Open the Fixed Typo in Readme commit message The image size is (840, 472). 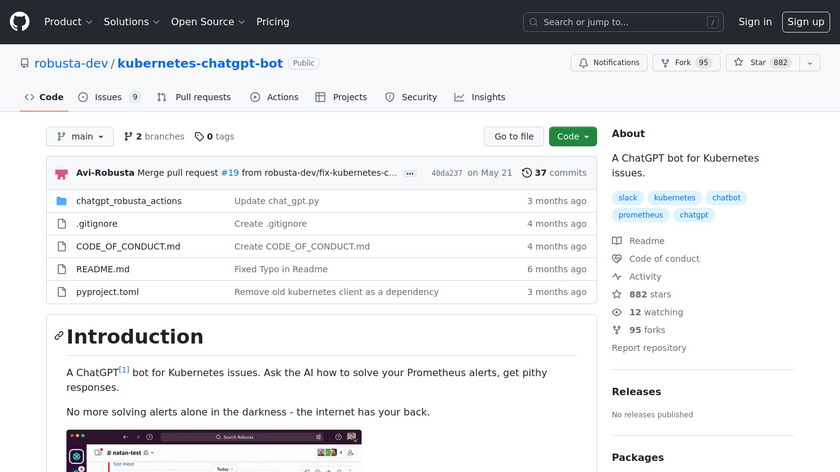click(x=281, y=269)
